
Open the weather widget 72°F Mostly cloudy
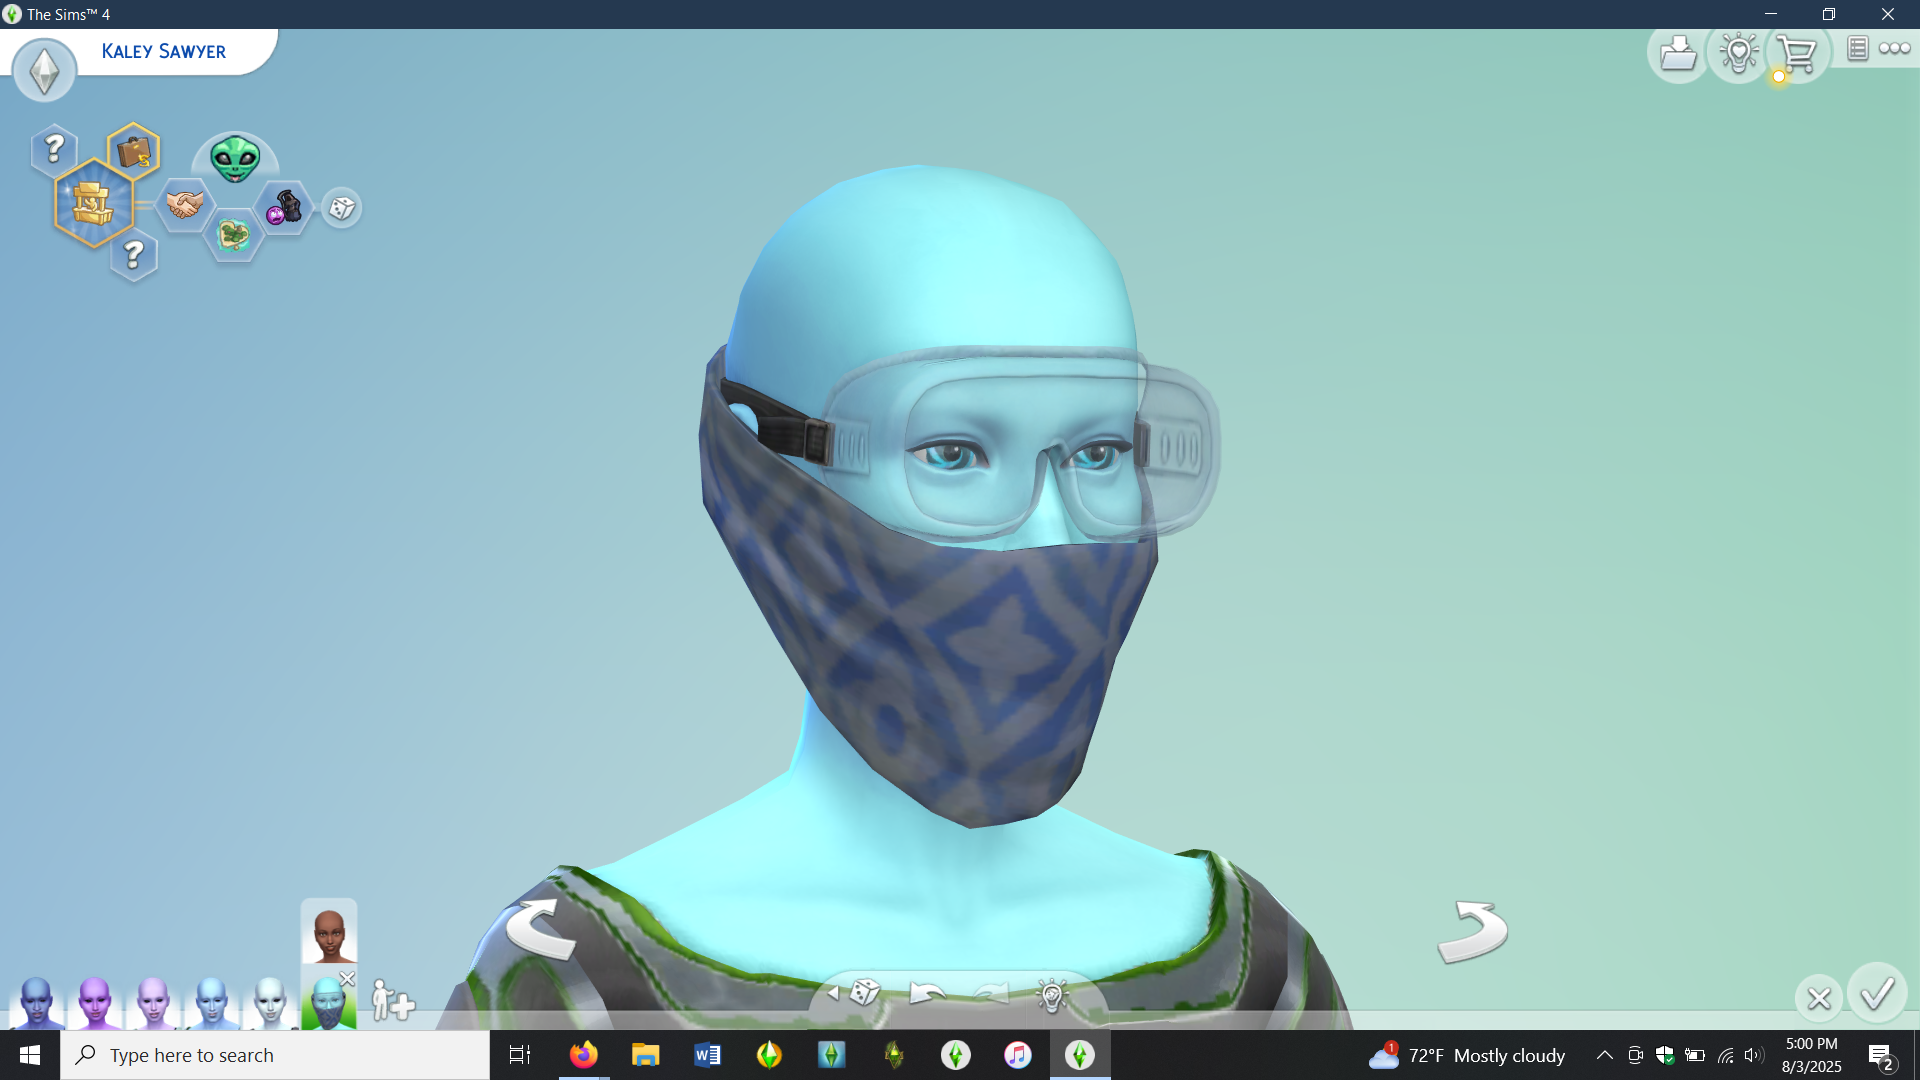(1467, 1055)
